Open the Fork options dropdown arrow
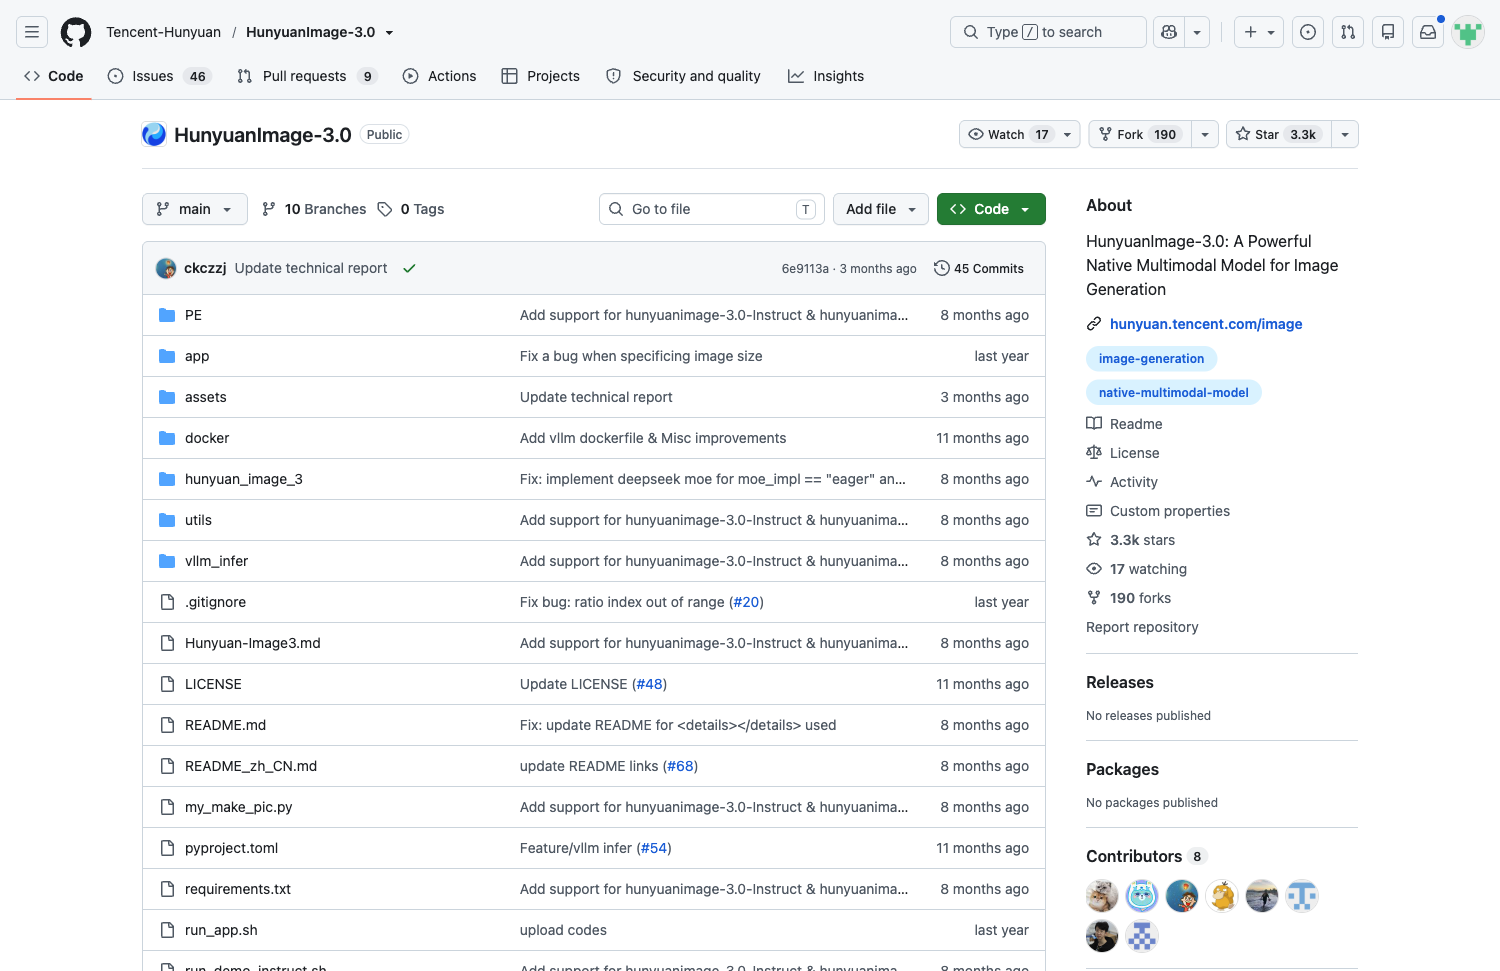This screenshot has height=971, width=1500. point(1205,134)
